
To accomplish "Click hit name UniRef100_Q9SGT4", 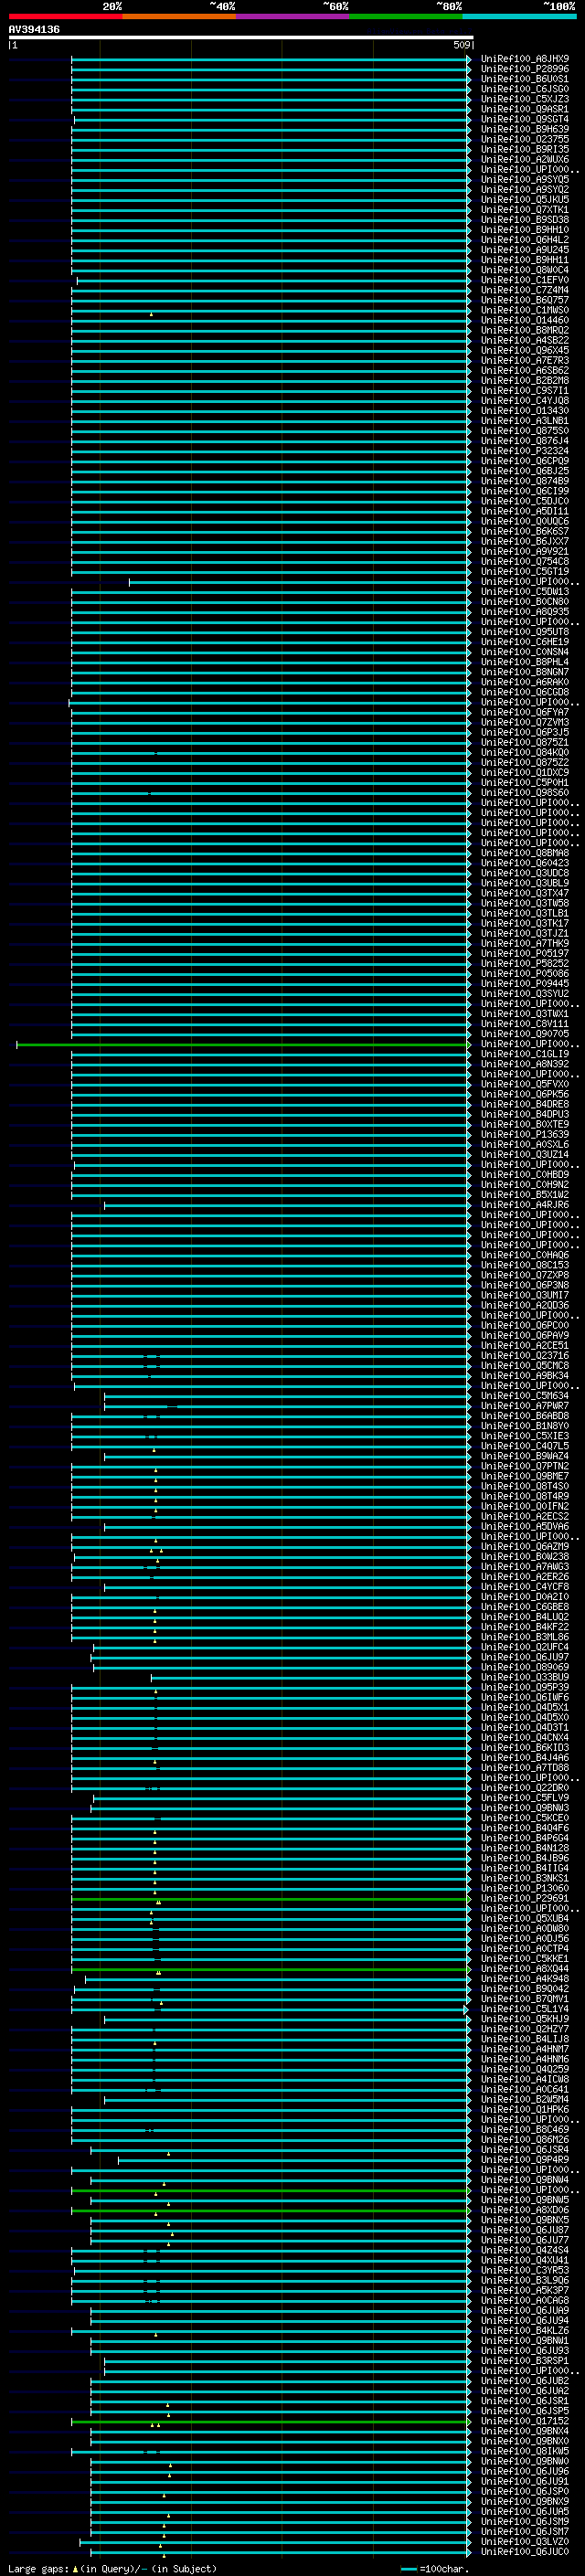I will pos(524,119).
